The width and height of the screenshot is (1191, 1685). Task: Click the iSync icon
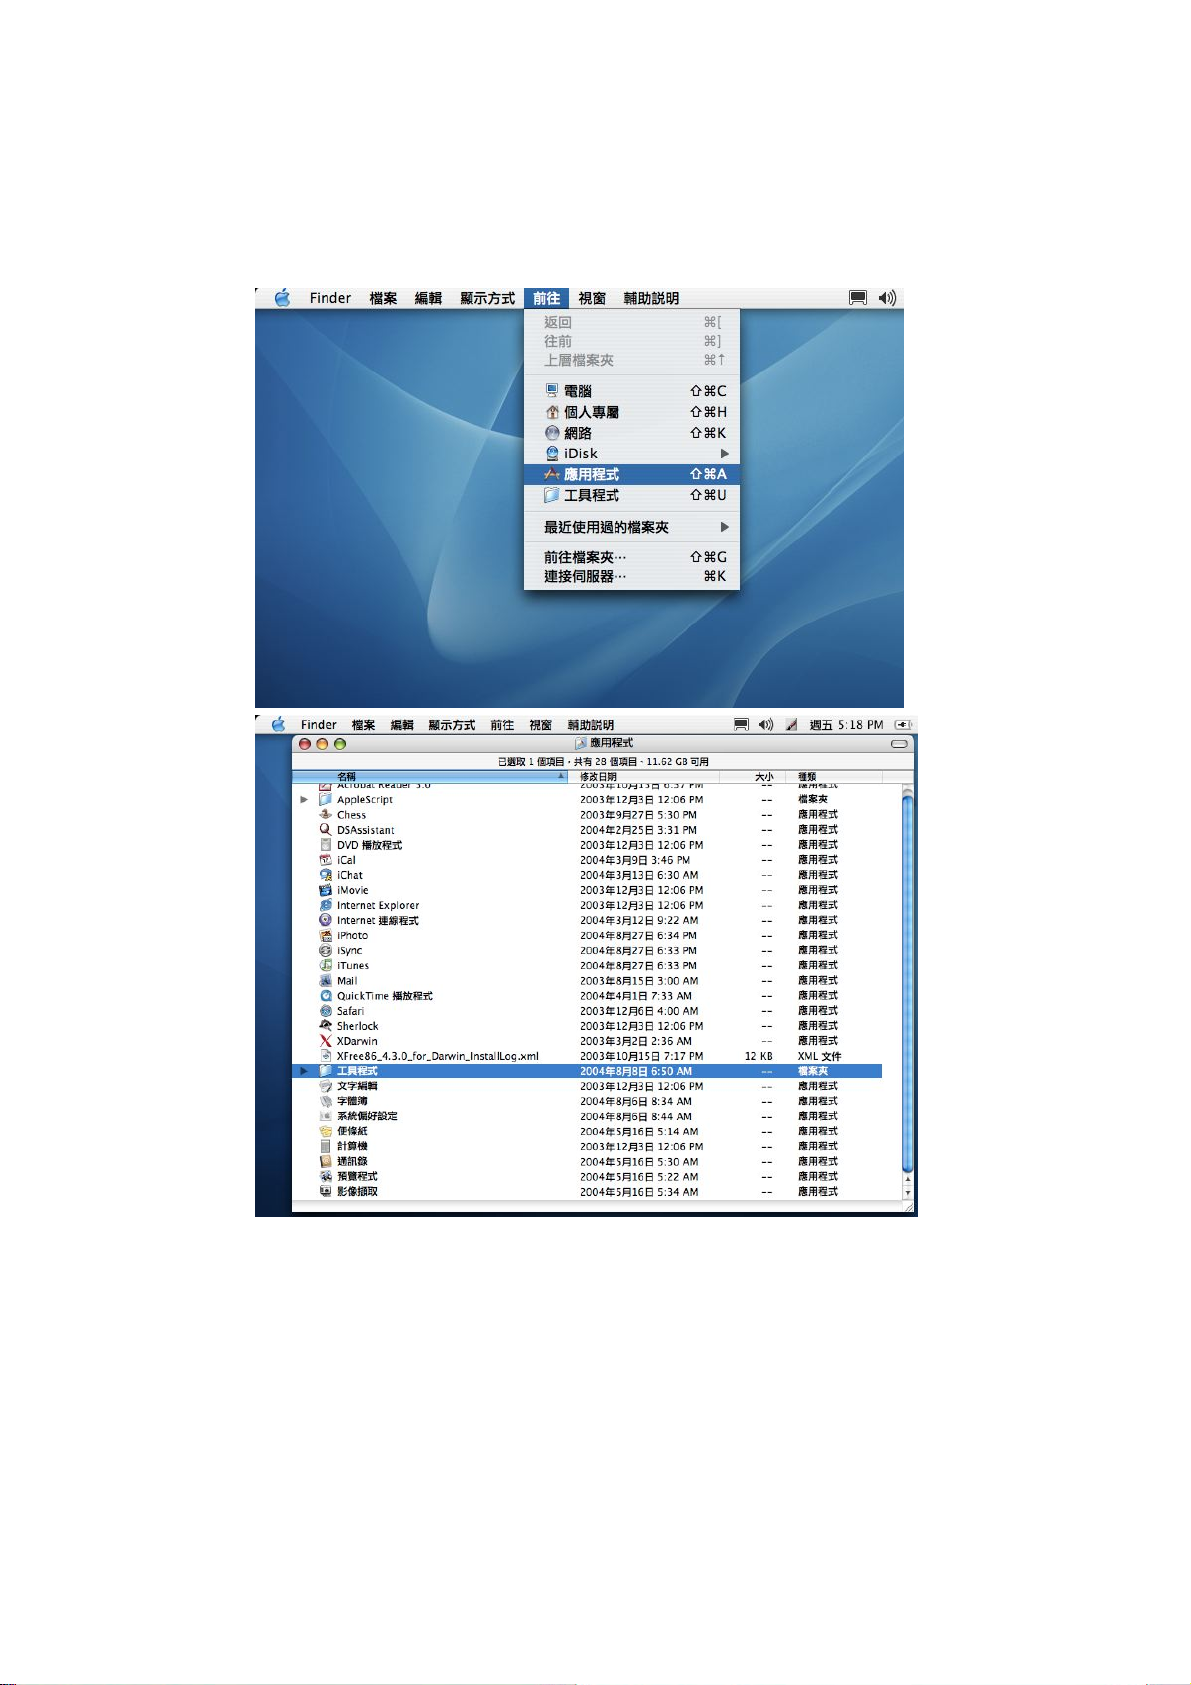pos(325,950)
